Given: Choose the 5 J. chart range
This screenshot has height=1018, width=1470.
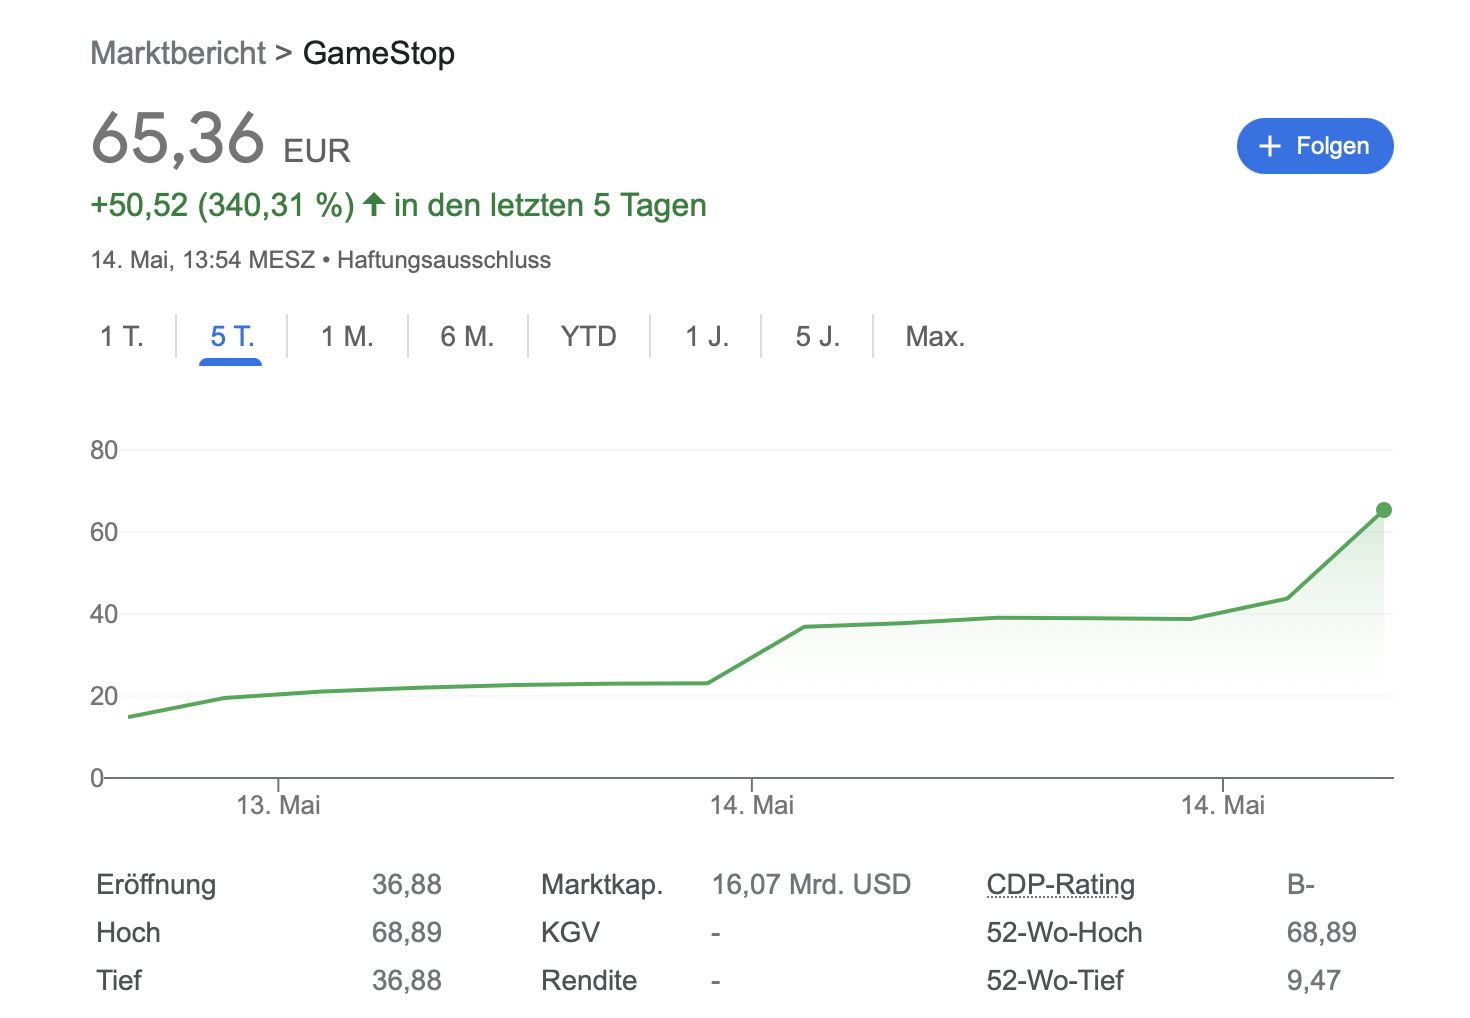Looking at the screenshot, I should coord(817,336).
